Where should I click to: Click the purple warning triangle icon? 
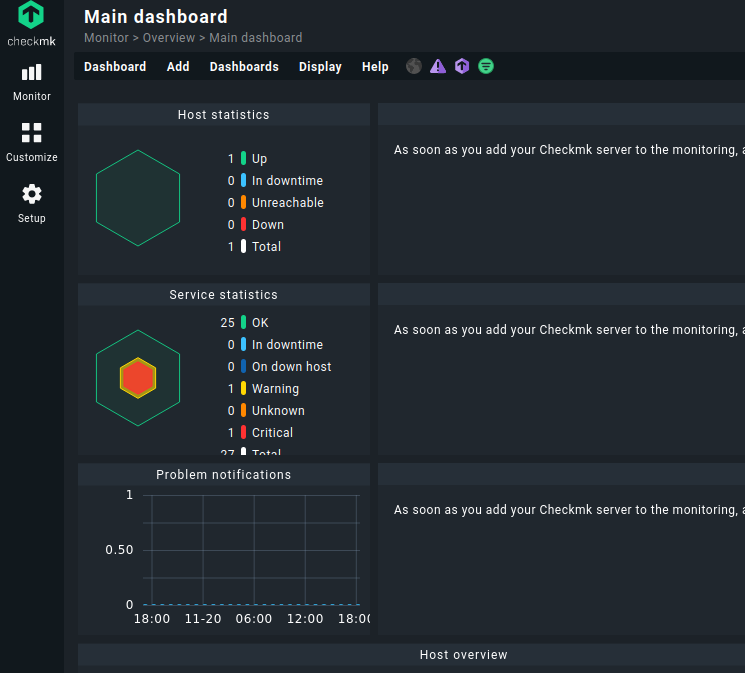coord(438,66)
